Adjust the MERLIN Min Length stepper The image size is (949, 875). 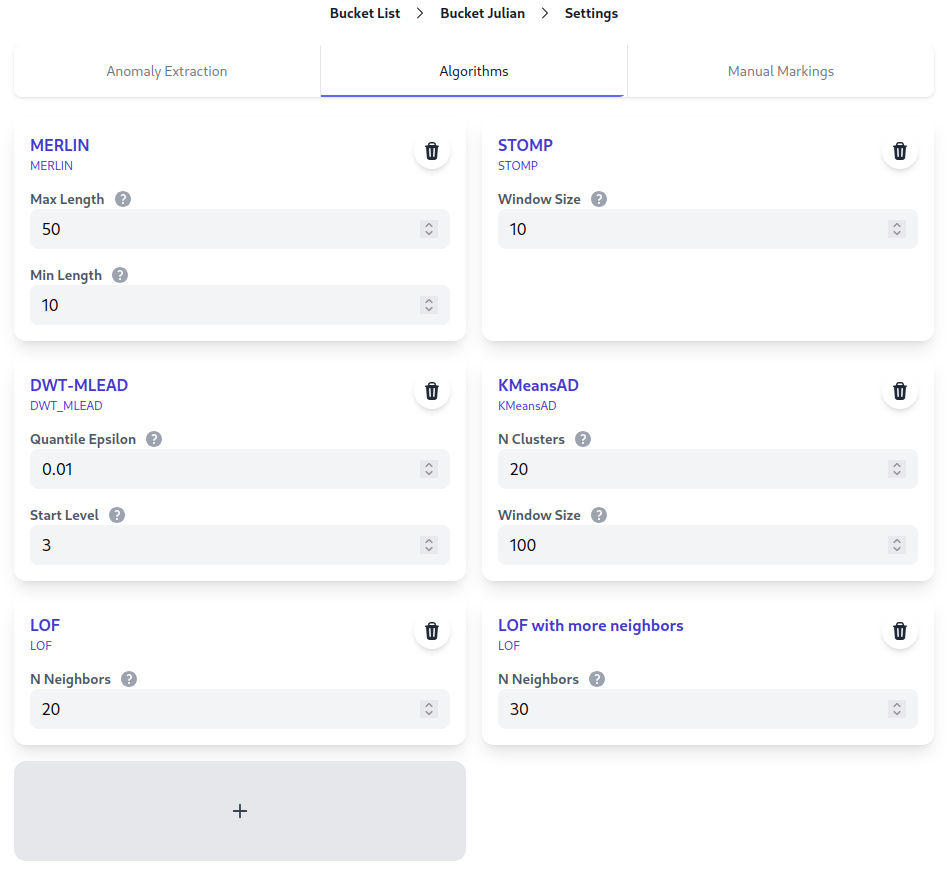pos(428,305)
